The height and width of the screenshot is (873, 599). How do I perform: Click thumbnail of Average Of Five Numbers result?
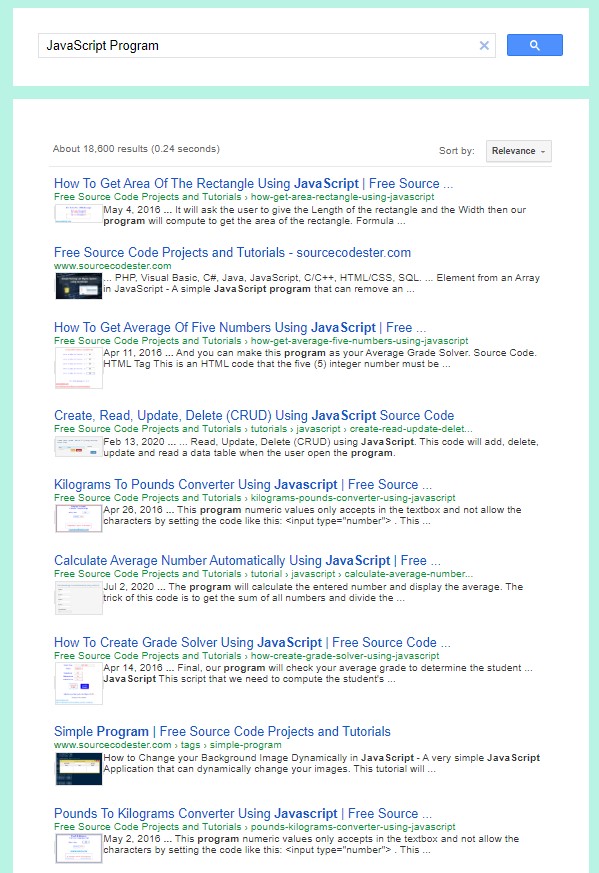click(x=78, y=367)
